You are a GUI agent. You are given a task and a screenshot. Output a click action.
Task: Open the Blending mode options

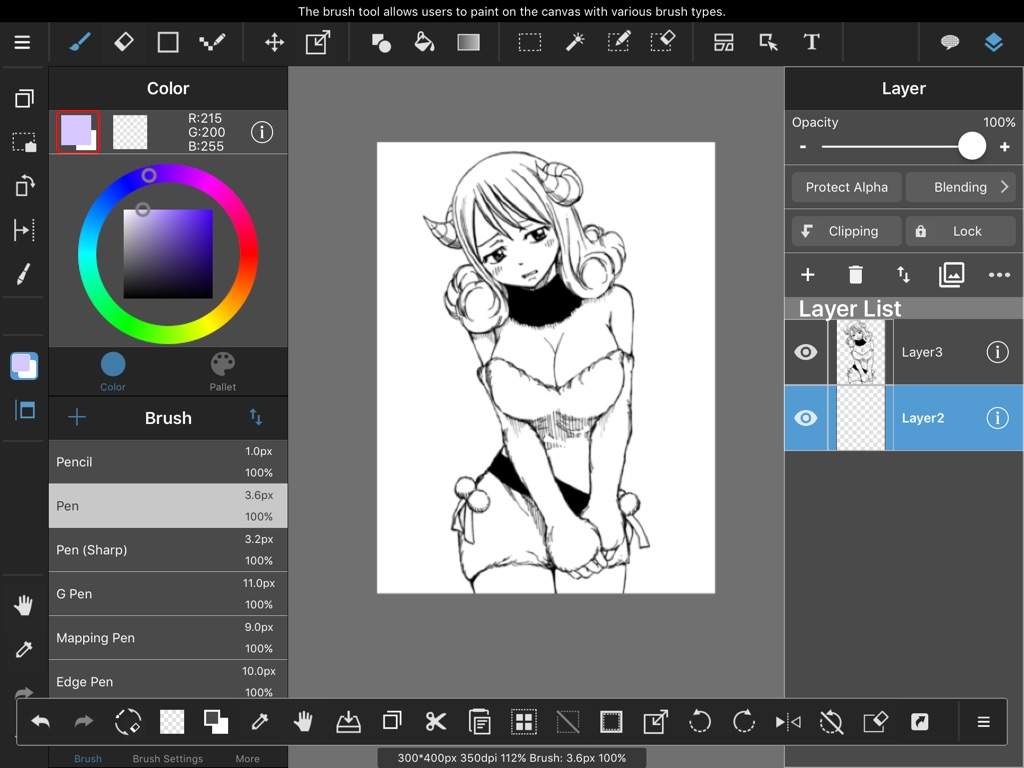[x=960, y=187]
